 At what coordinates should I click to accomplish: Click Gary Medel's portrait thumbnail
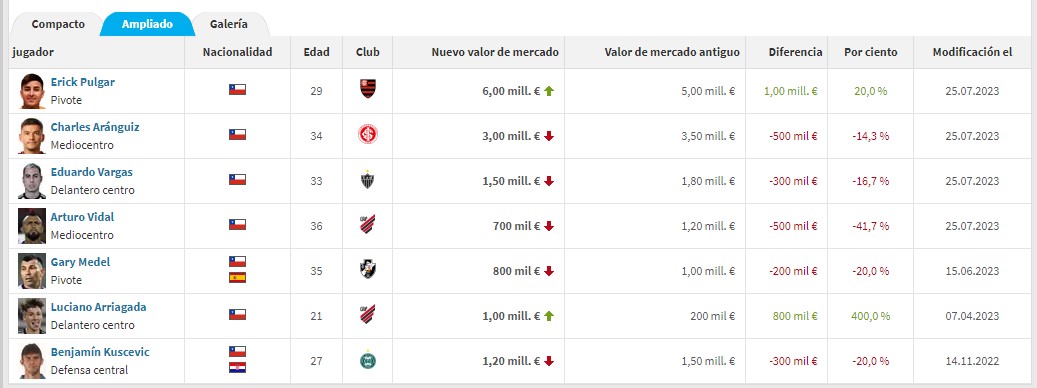coord(32,271)
